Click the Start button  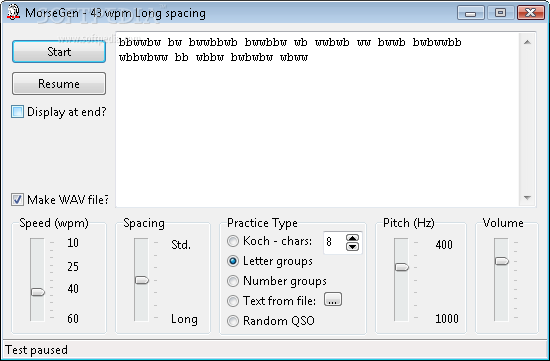59,52
